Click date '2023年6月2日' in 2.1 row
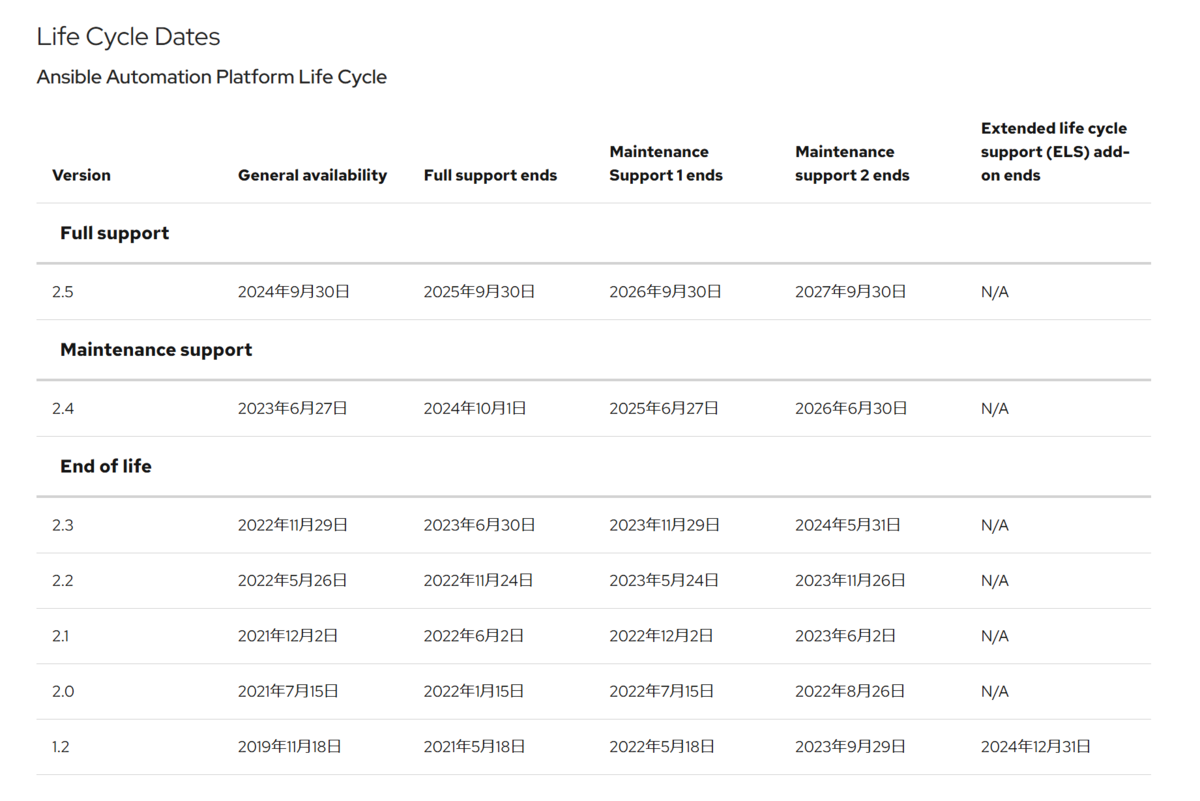This screenshot has width=1200, height=801. tap(846, 636)
